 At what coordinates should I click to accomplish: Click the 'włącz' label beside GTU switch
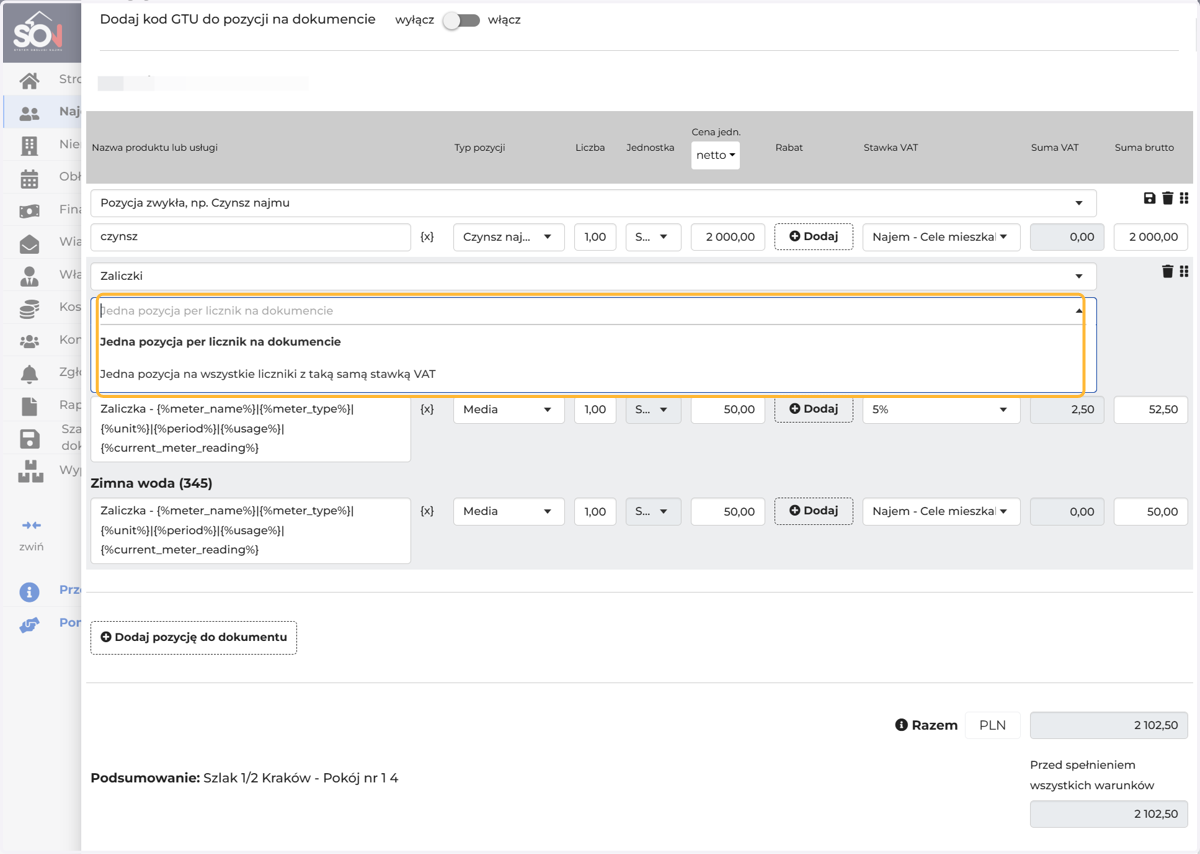click(x=504, y=20)
